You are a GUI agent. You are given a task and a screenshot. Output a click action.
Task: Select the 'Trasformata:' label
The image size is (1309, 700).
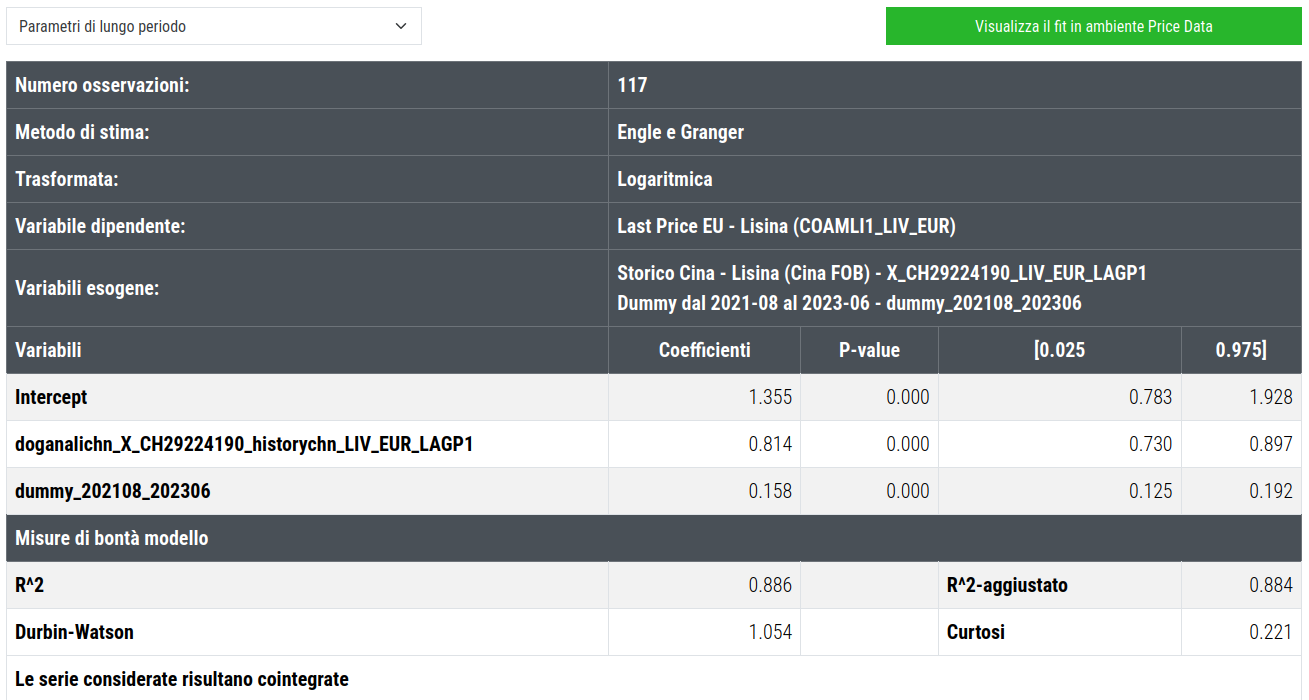pos(67,179)
